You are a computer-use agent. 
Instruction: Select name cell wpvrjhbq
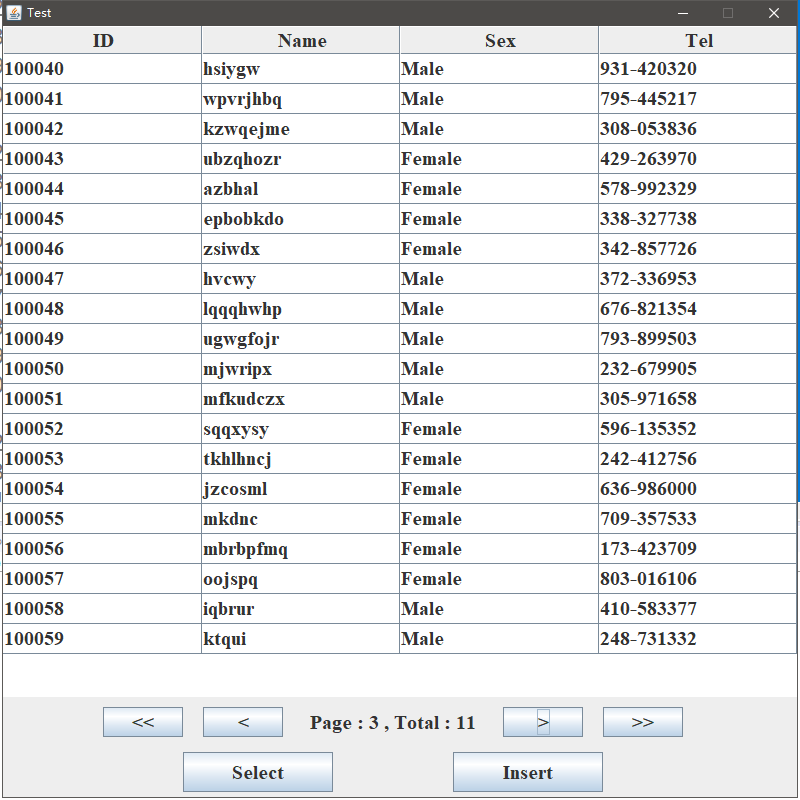point(301,99)
